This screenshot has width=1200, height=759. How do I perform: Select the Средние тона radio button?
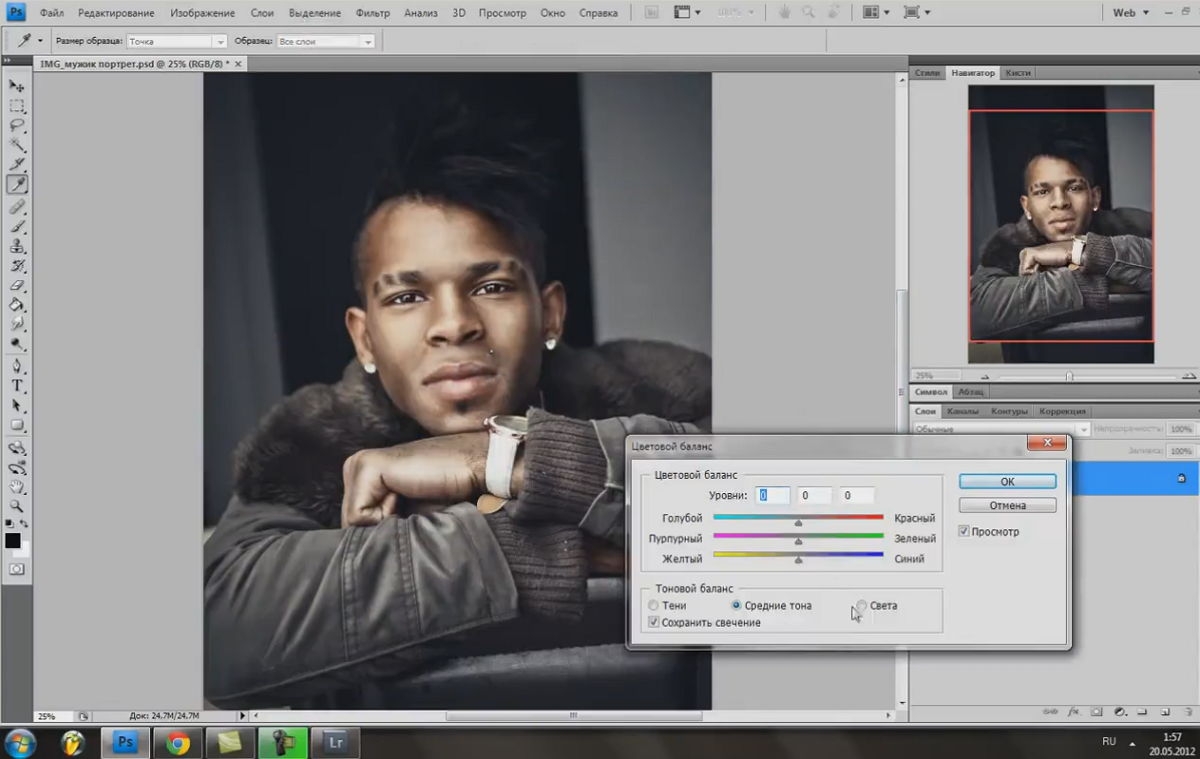point(736,606)
